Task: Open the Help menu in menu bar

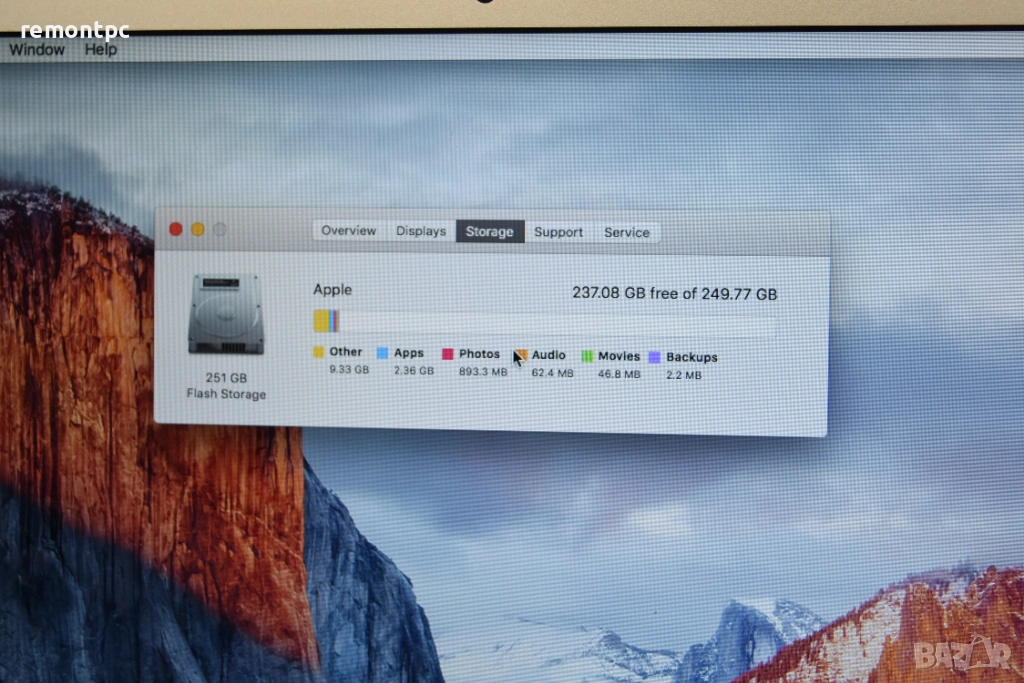Action: pos(101,50)
